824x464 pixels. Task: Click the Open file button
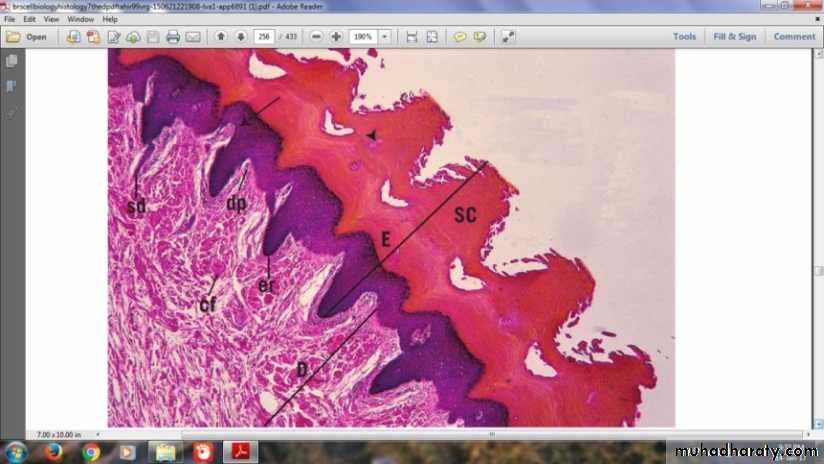coord(27,37)
